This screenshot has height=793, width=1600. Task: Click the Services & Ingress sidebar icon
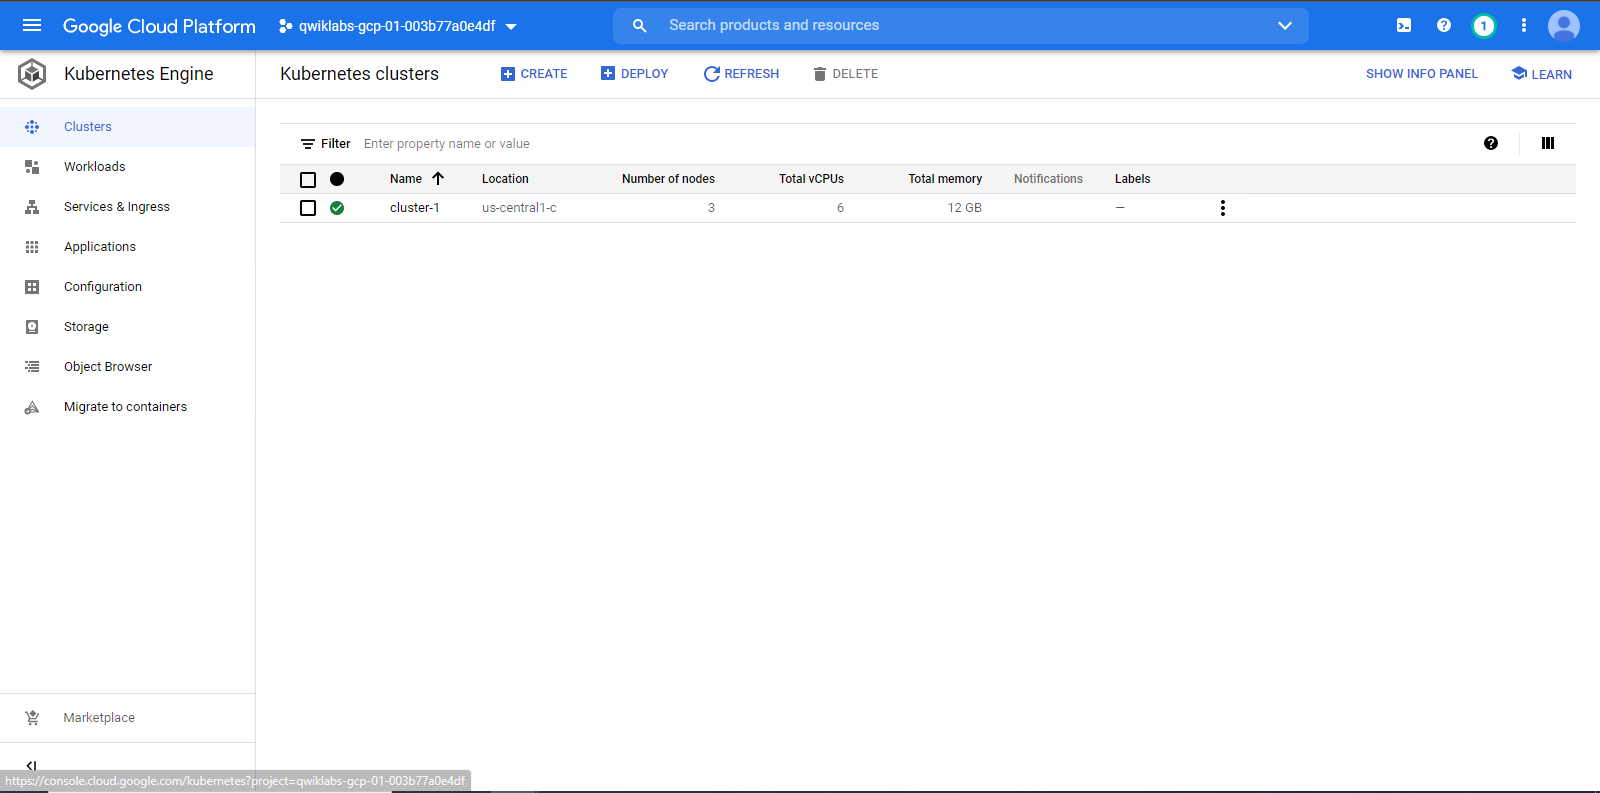(32, 207)
